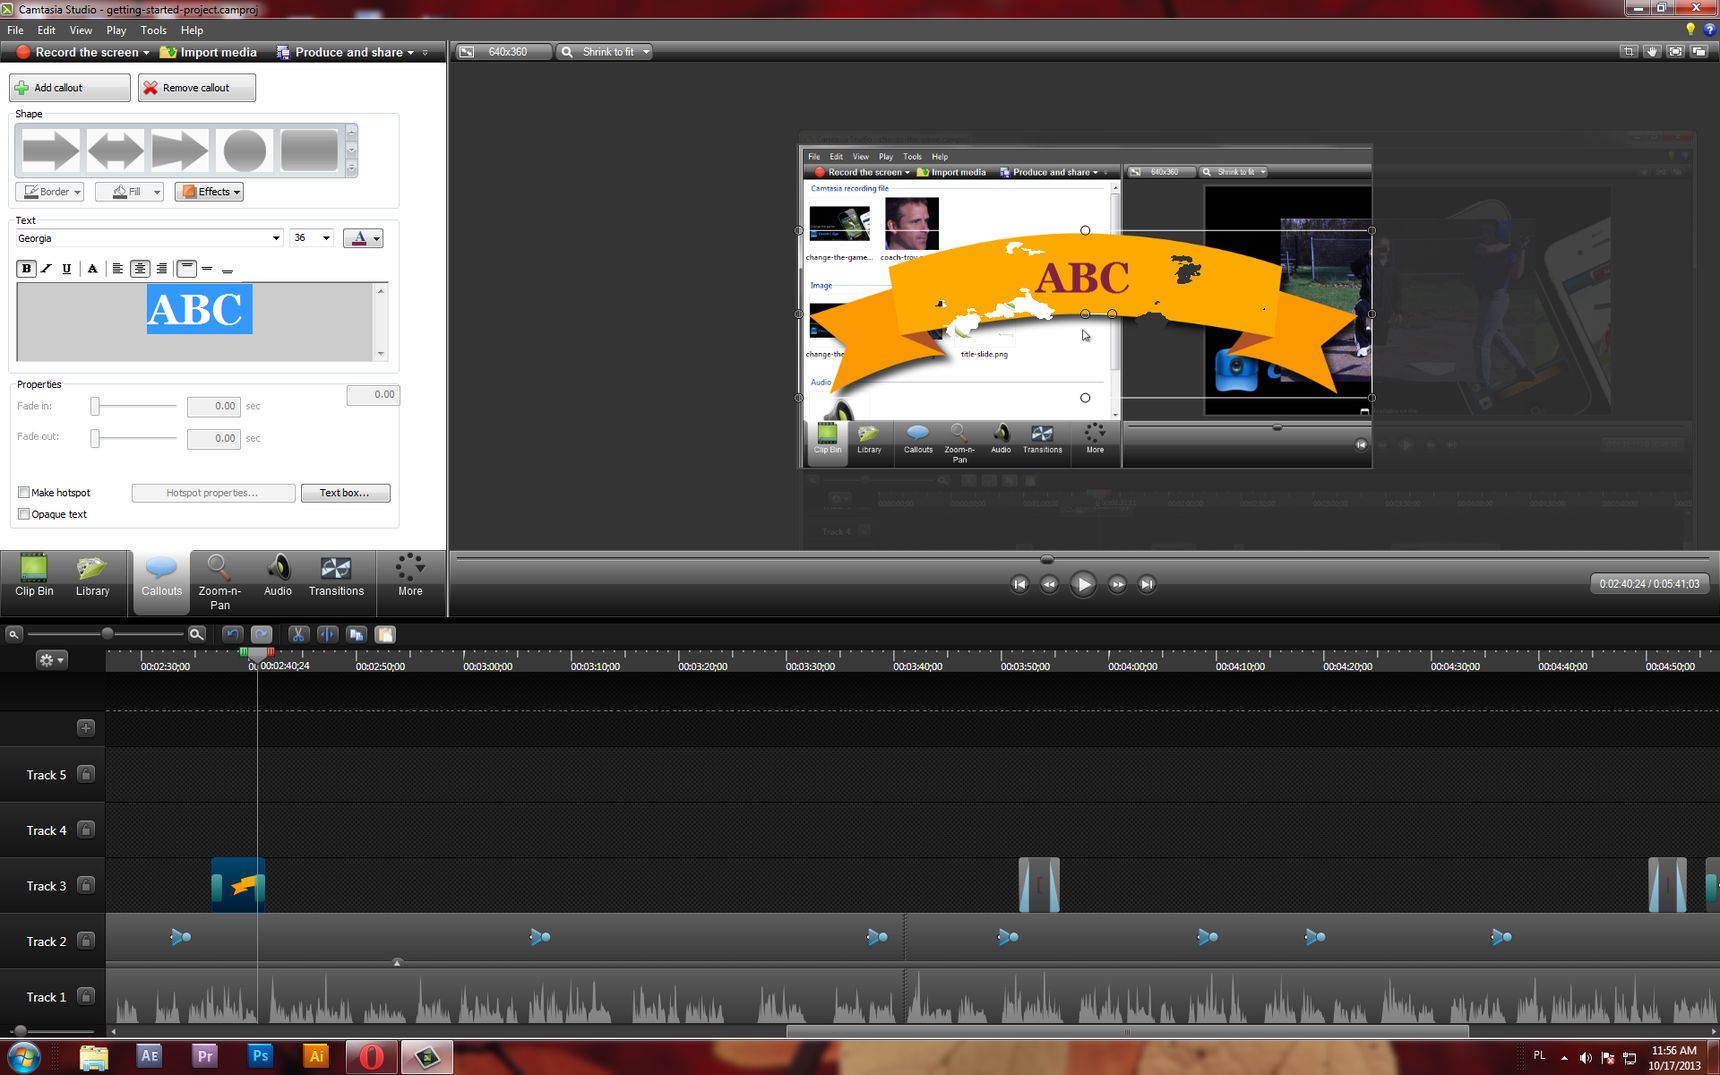Toggle underline text formatting
The image size is (1720, 1075).
click(67, 268)
